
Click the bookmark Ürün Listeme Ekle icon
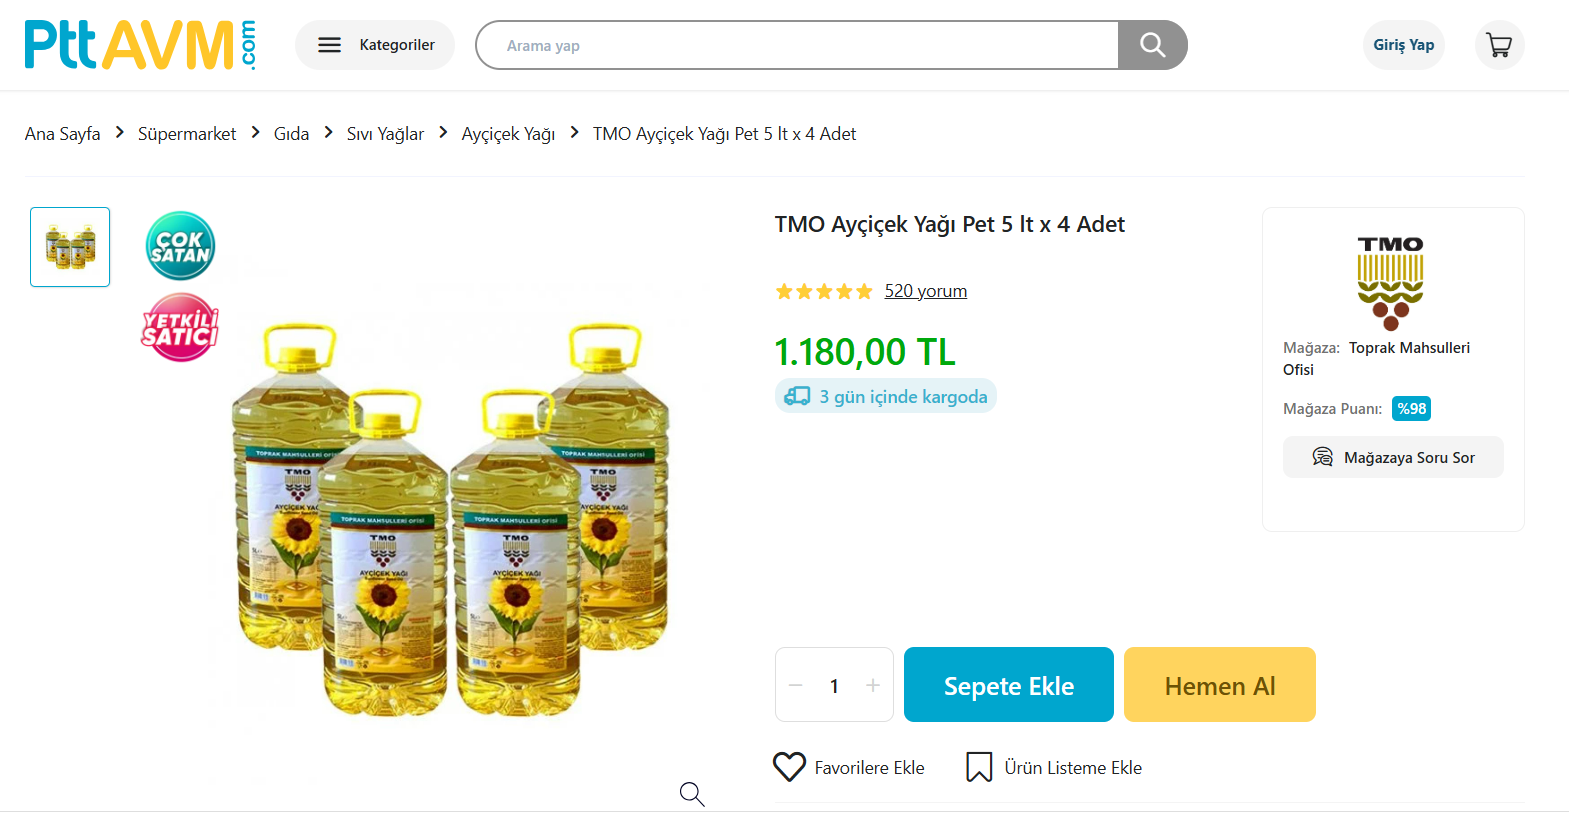coord(979,767)
